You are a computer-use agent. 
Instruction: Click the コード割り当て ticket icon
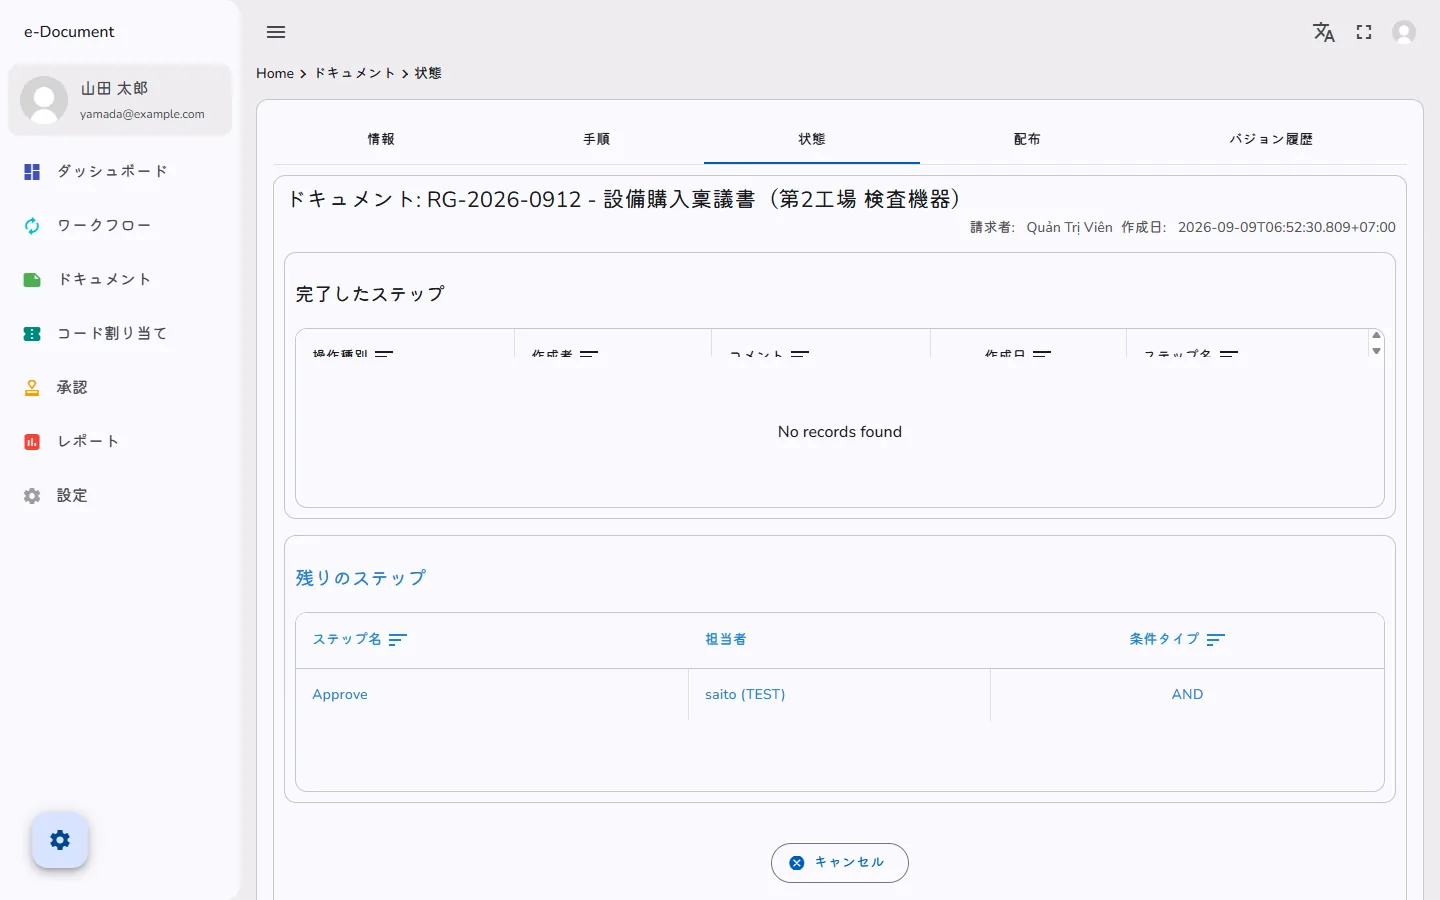click(x=32, y=334)
